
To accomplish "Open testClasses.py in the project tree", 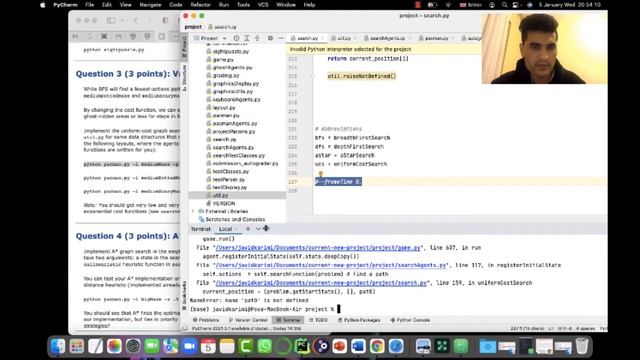I will [231, 171].
